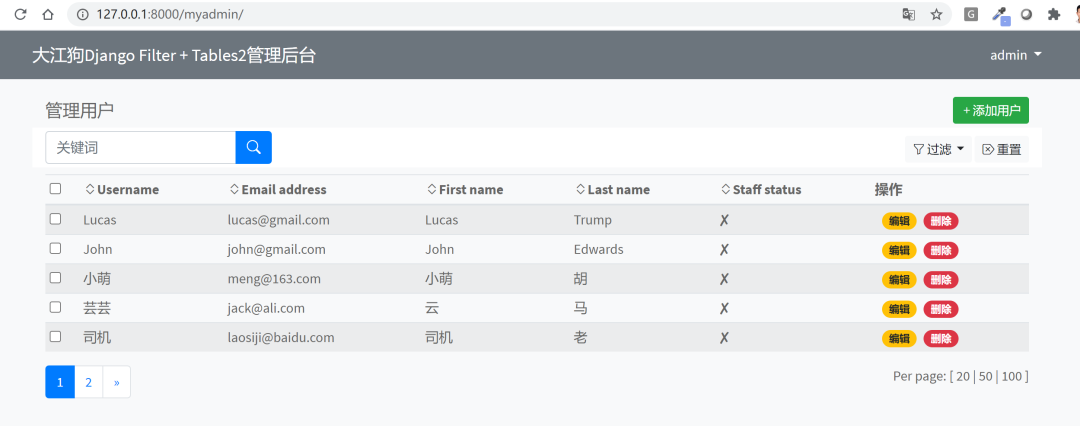The height and width of the screenshot is (426, 1080).
Task: Check the checkbox for user Lucas
Action: [56, 219]
